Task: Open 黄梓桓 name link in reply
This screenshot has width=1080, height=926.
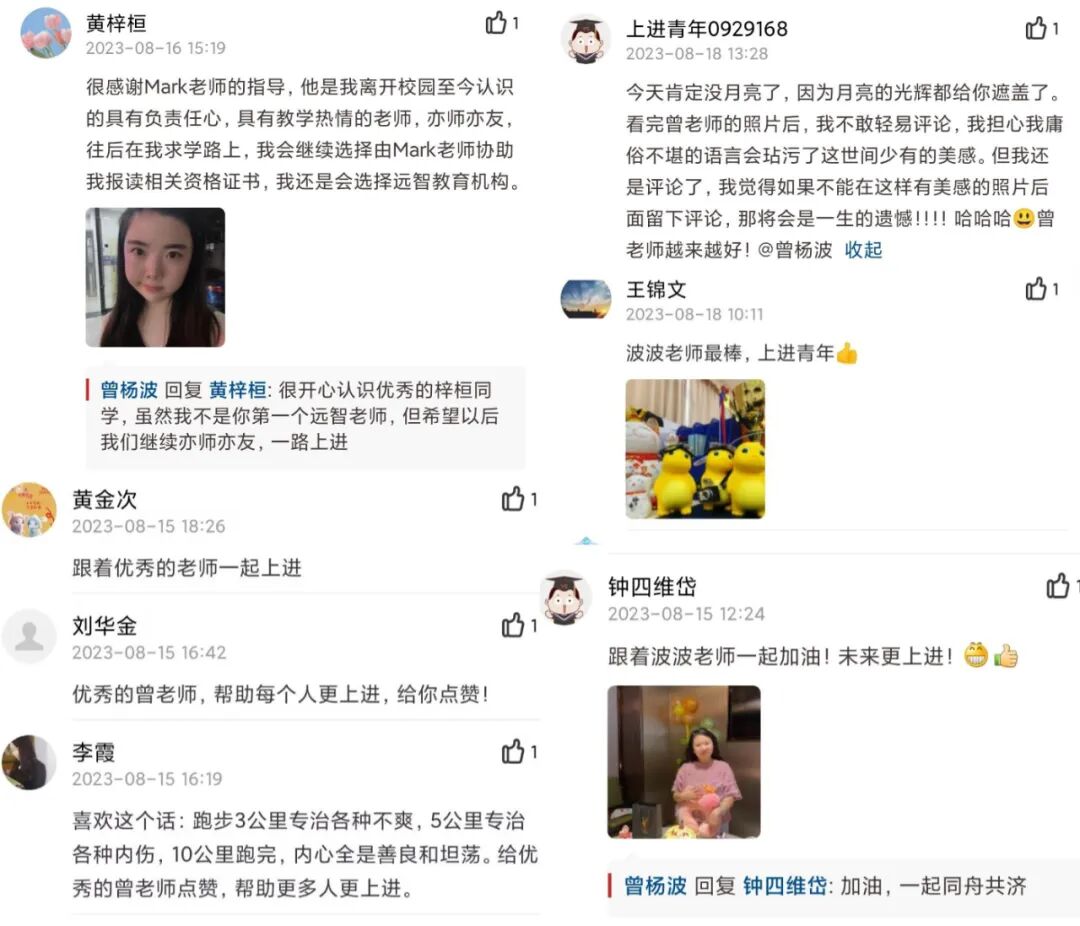Action: click(238, 390)
